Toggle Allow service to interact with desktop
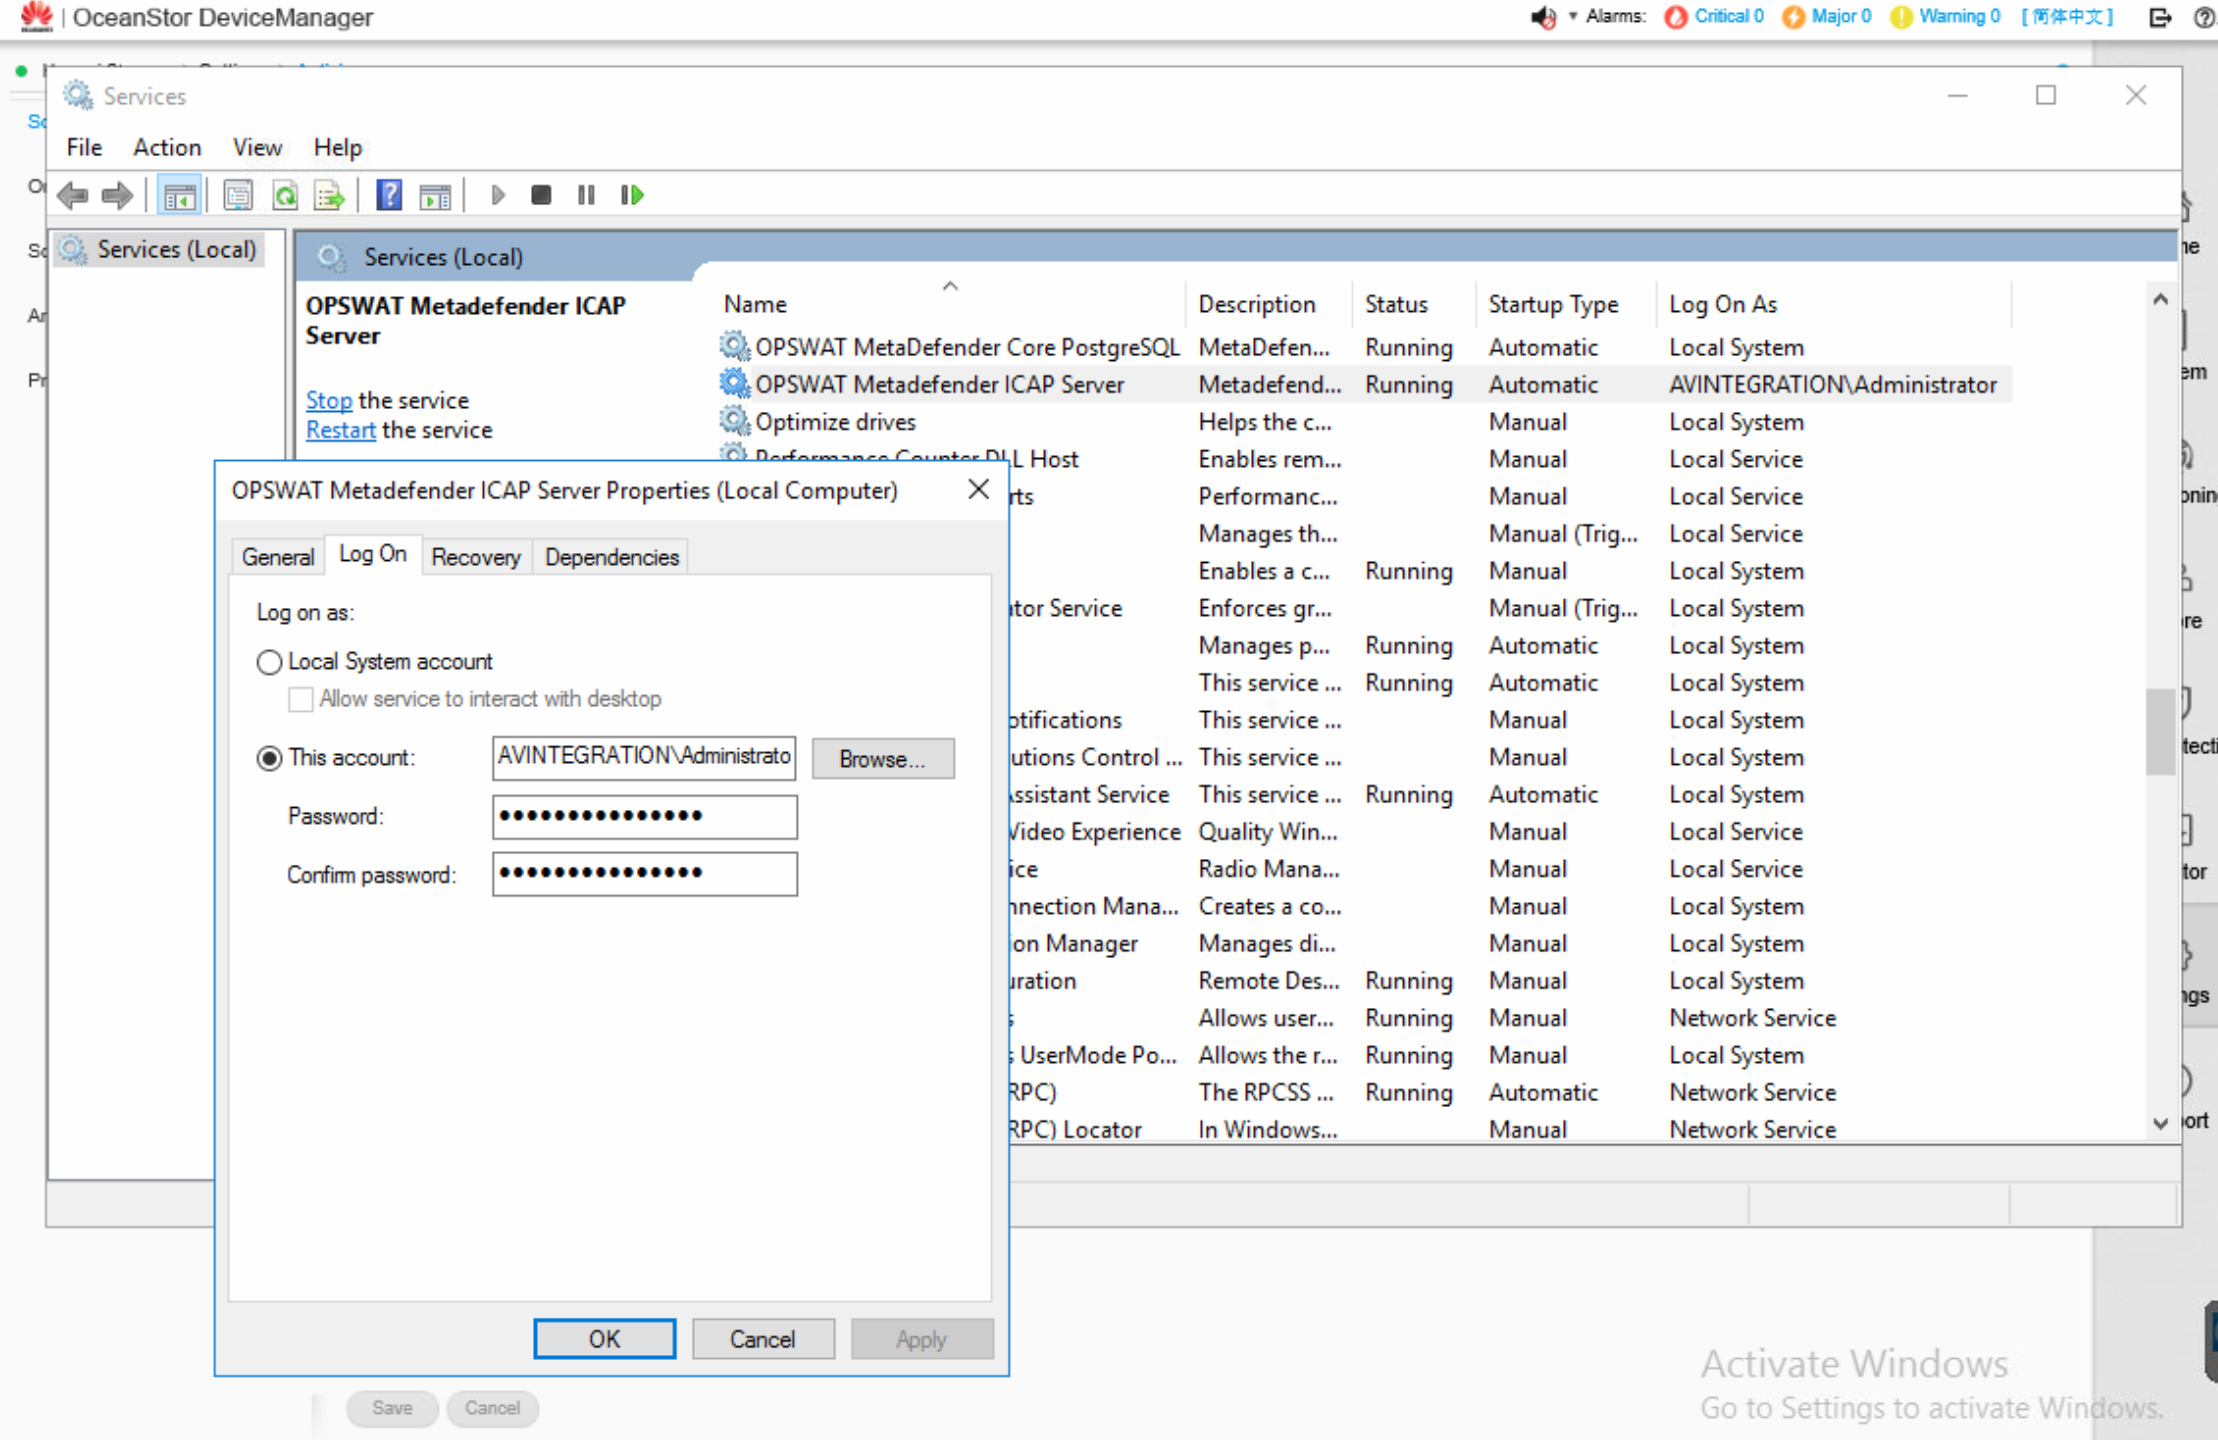The image size is (2218, 1440). [300, 699]
